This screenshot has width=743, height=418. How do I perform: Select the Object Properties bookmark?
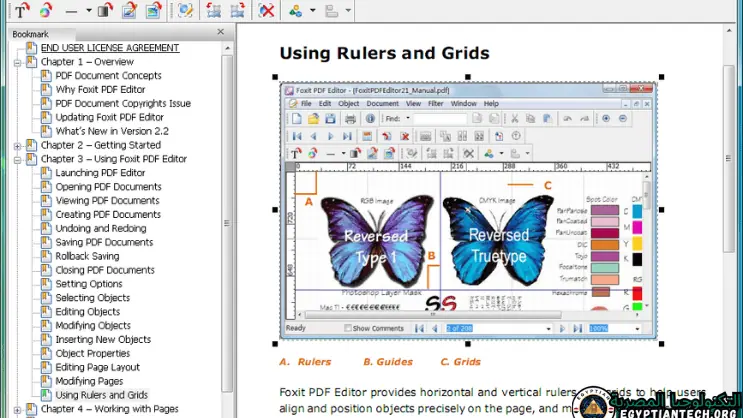click(93, 354)
